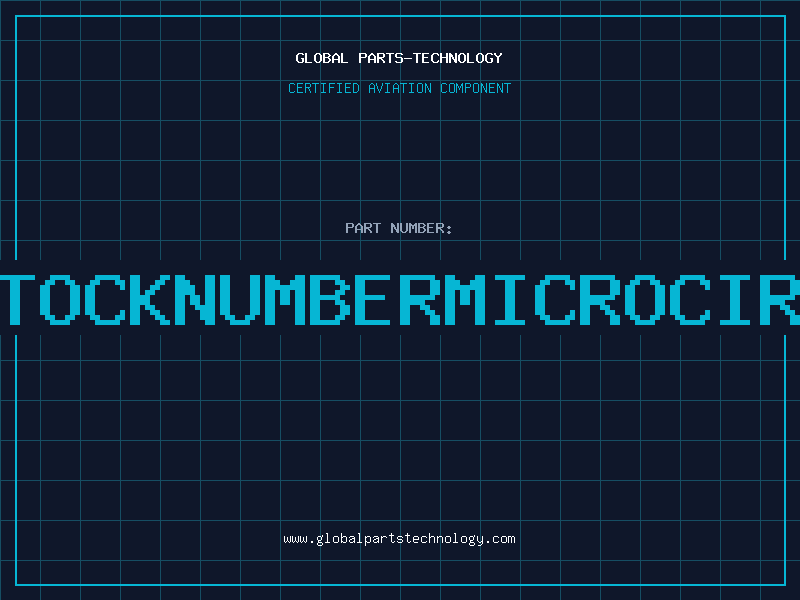
Task: Click the PART NUMBER: label
Action: point(399,228)
